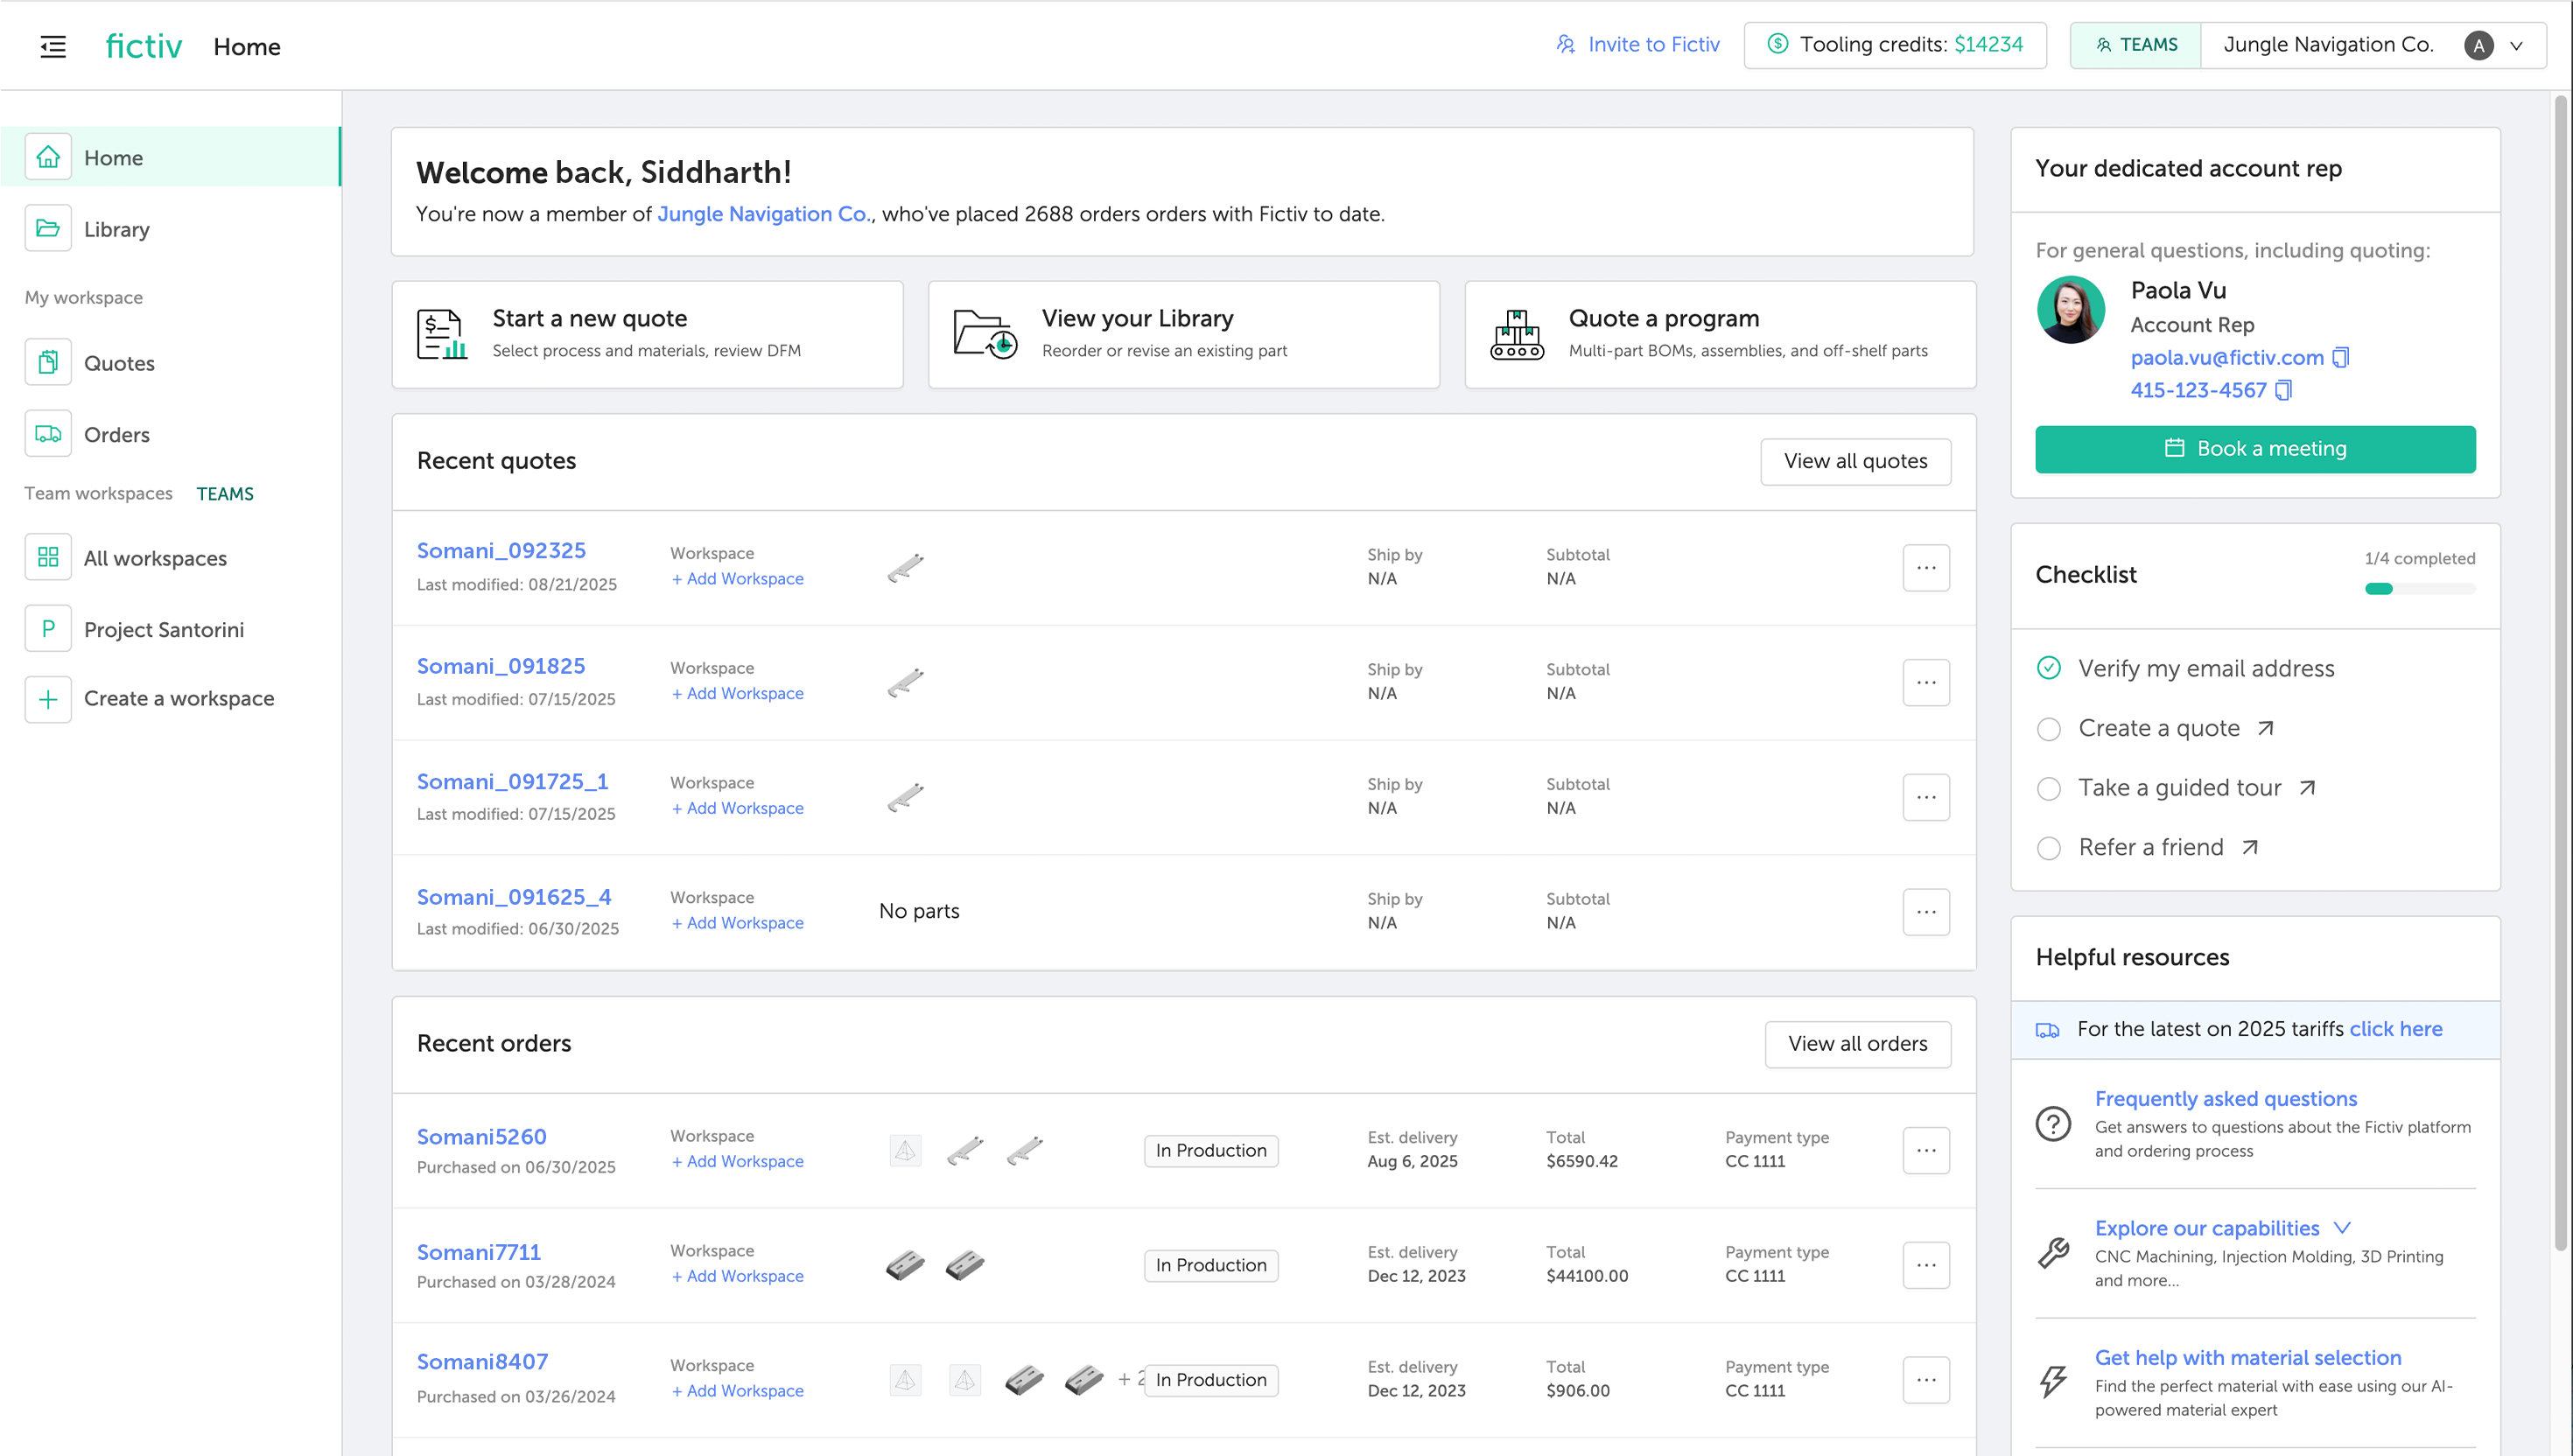Select the Create a quote checklist circle
Image resolution: width=2573 pixels, height=1456 pixels.
[x=2048, y=729]
